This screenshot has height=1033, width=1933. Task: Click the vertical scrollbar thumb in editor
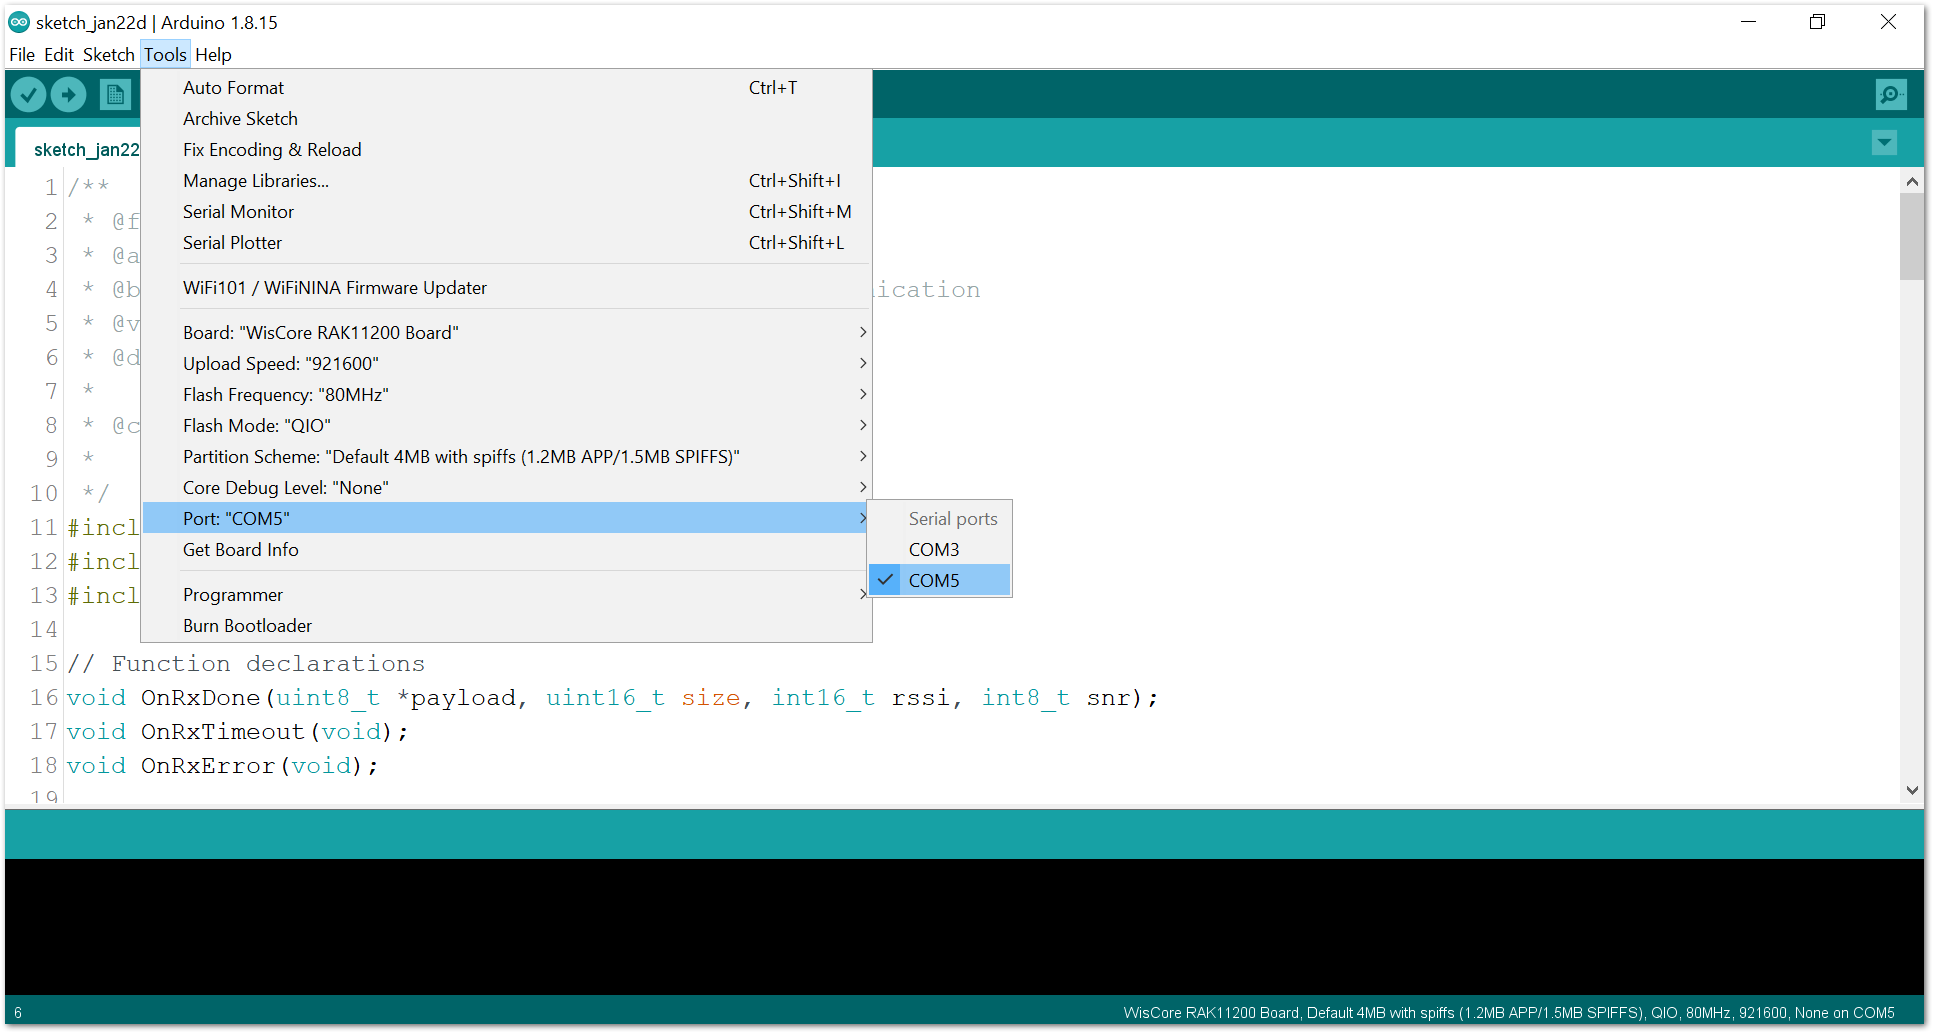[1912, 236]
